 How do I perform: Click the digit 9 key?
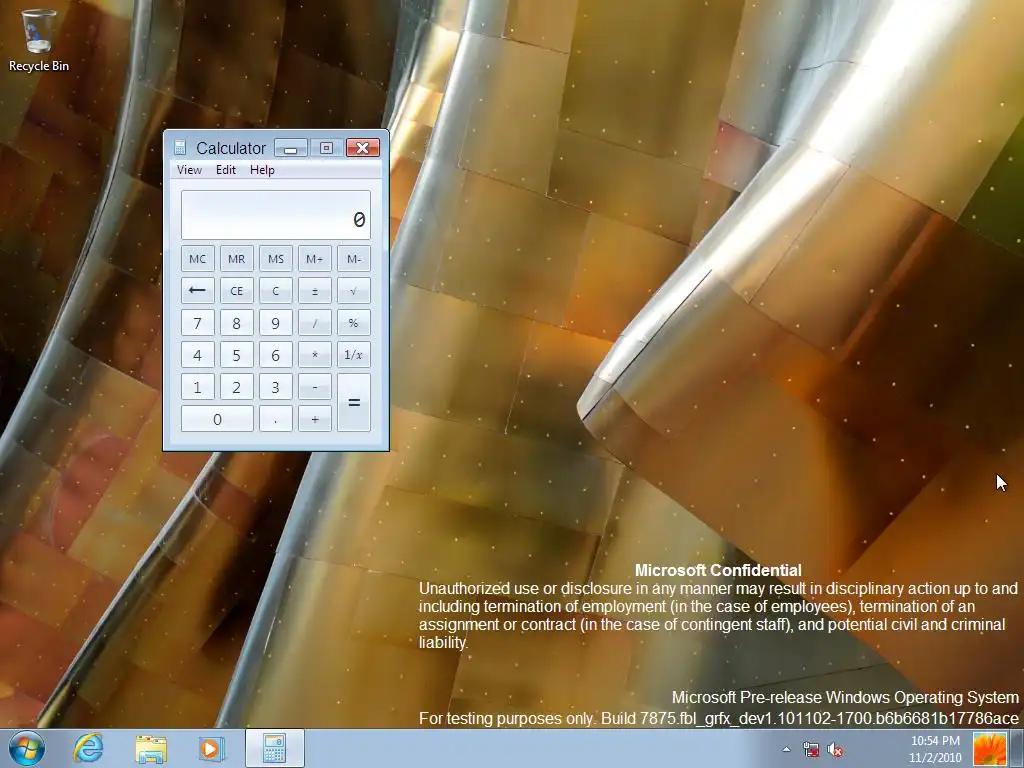[276, 323]
